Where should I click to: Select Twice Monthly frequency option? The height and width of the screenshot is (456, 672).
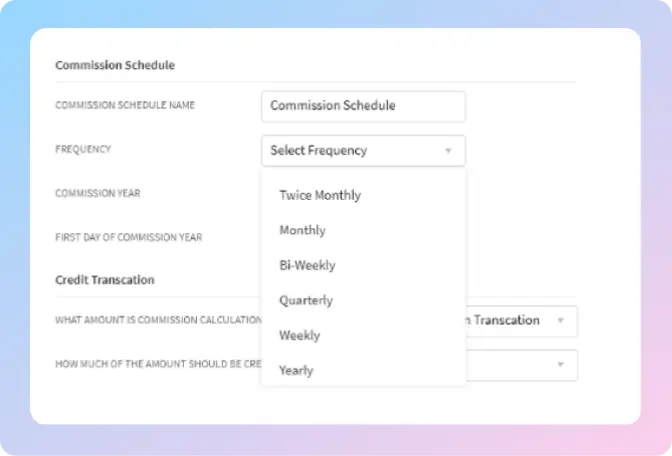coord(320,195)
